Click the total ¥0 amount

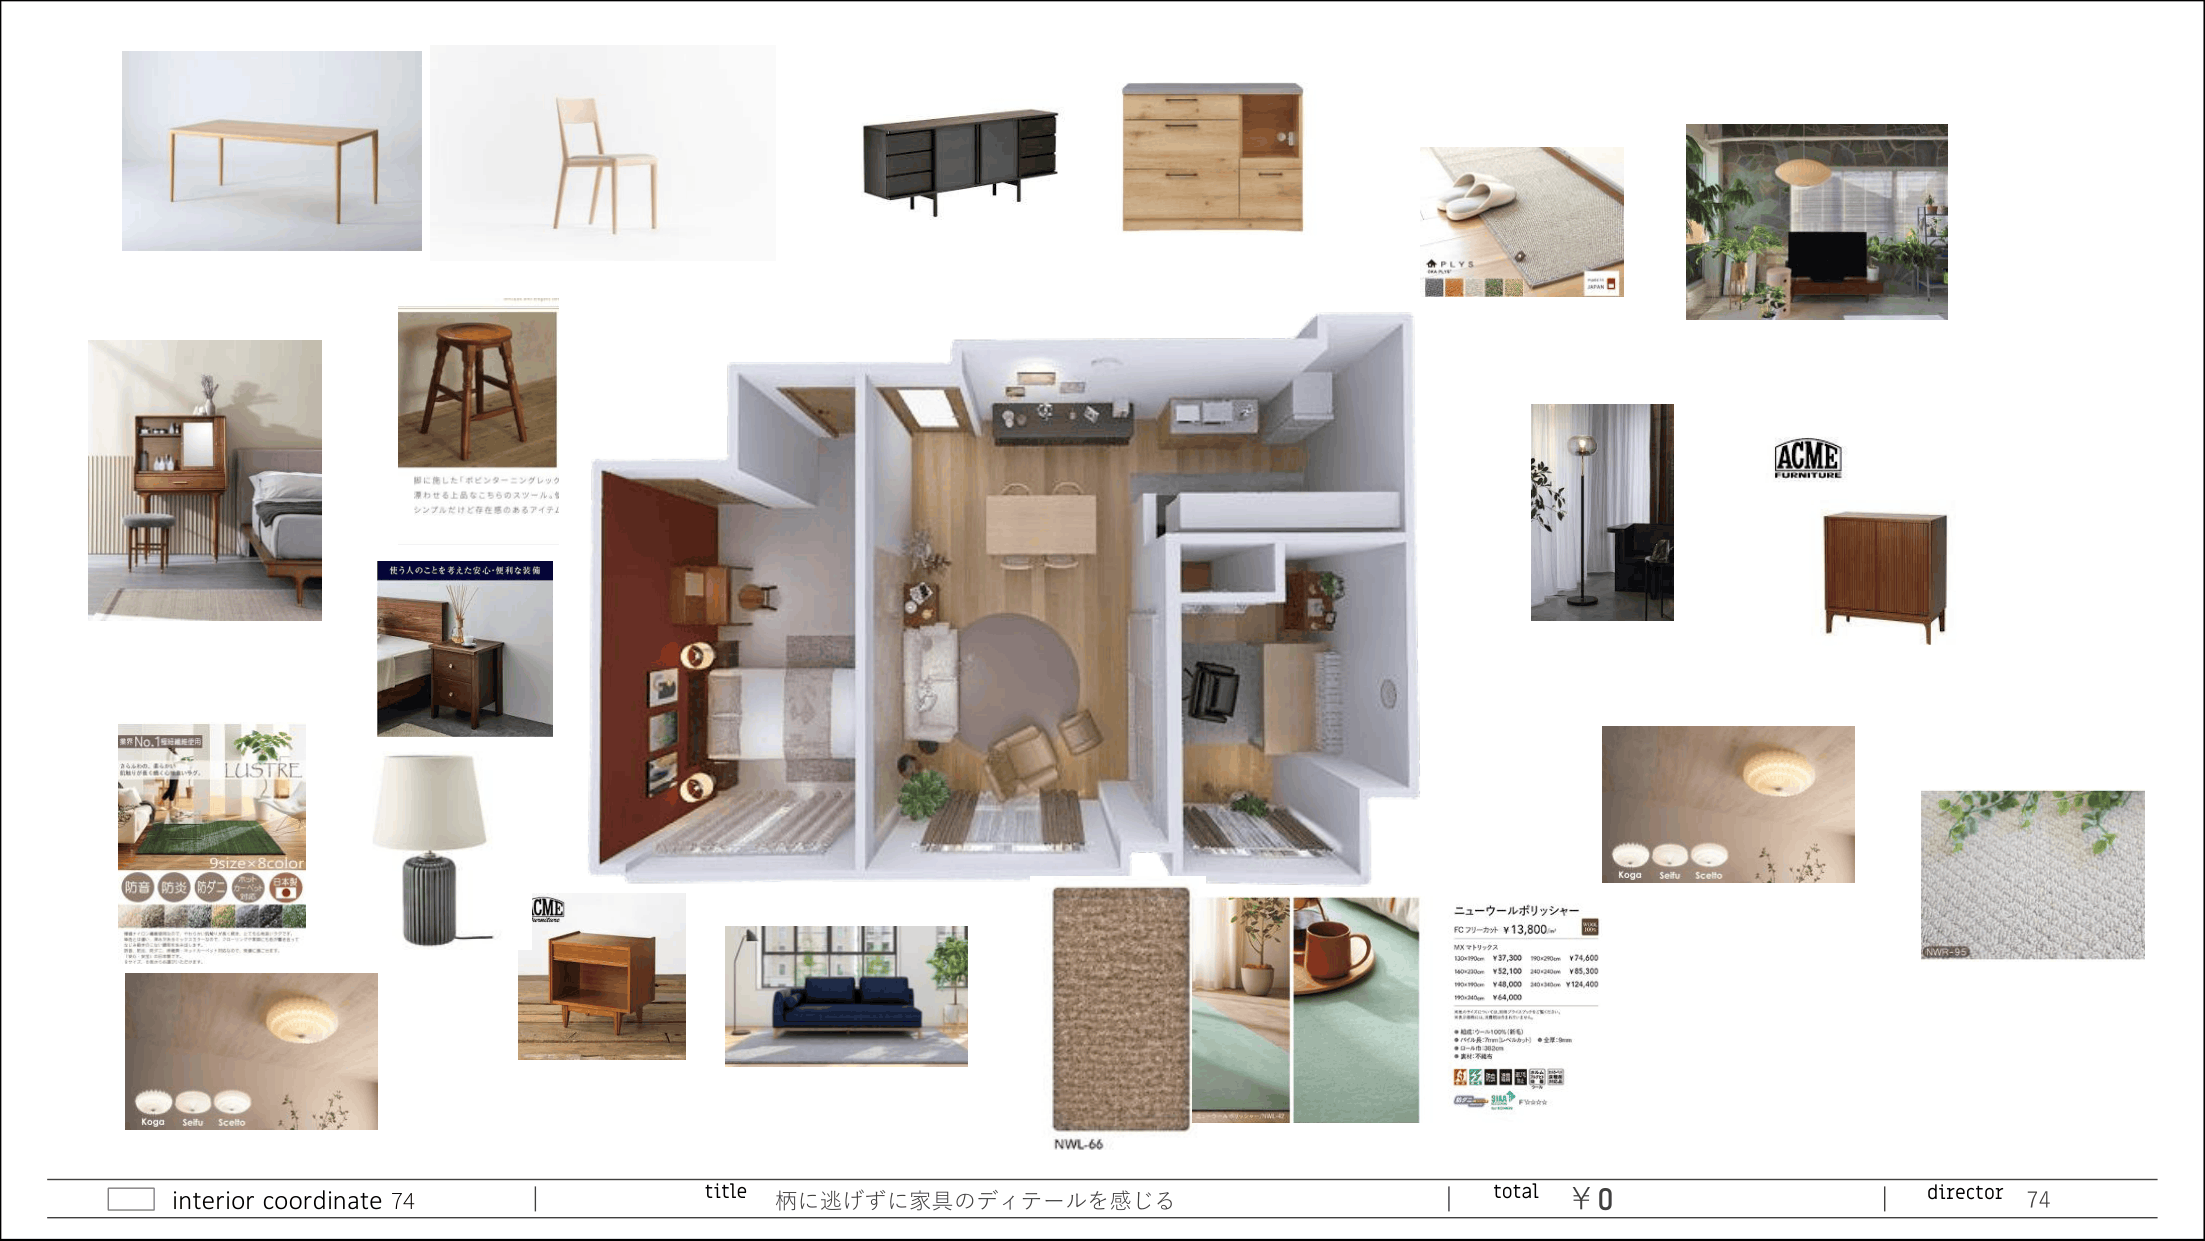click(x=1592, y=1199)
